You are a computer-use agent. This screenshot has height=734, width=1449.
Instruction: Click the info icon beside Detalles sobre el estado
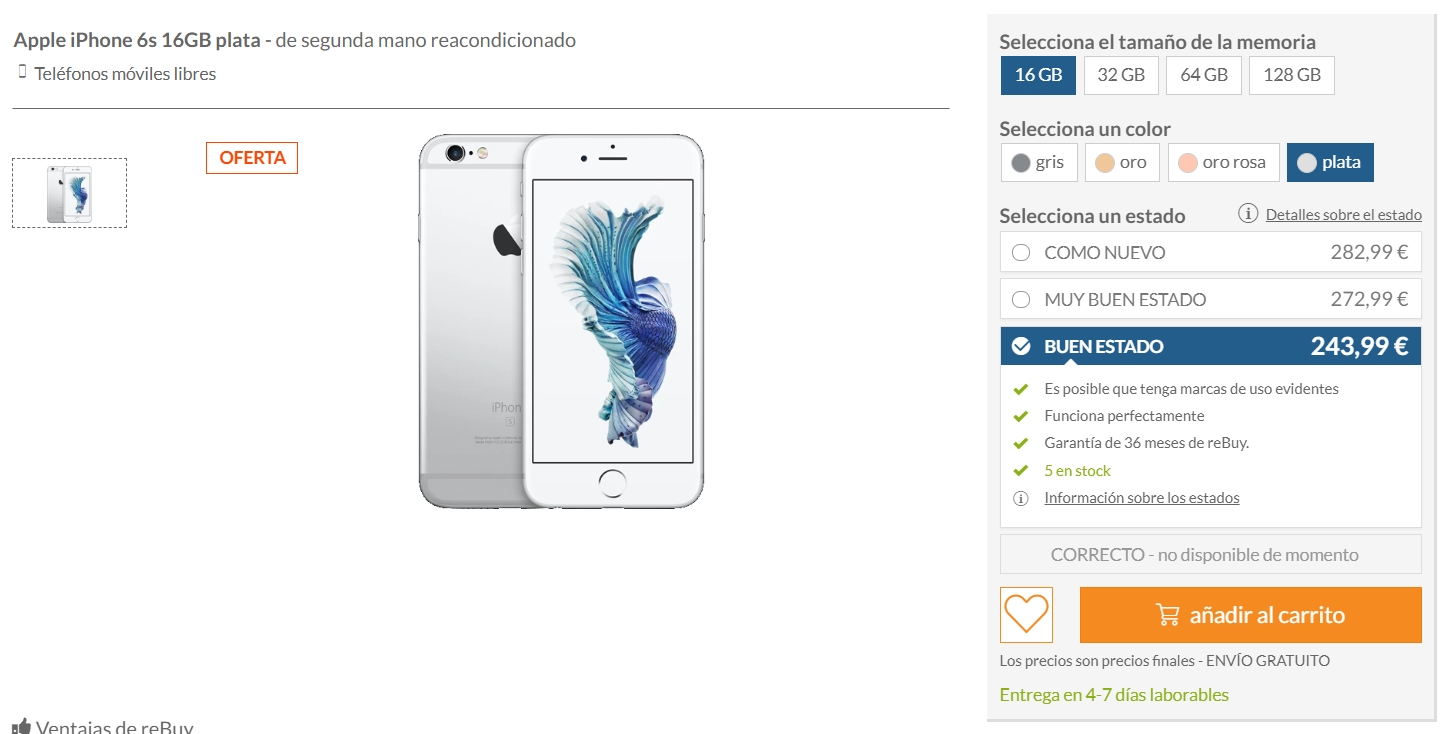(x=1248, y=214)
